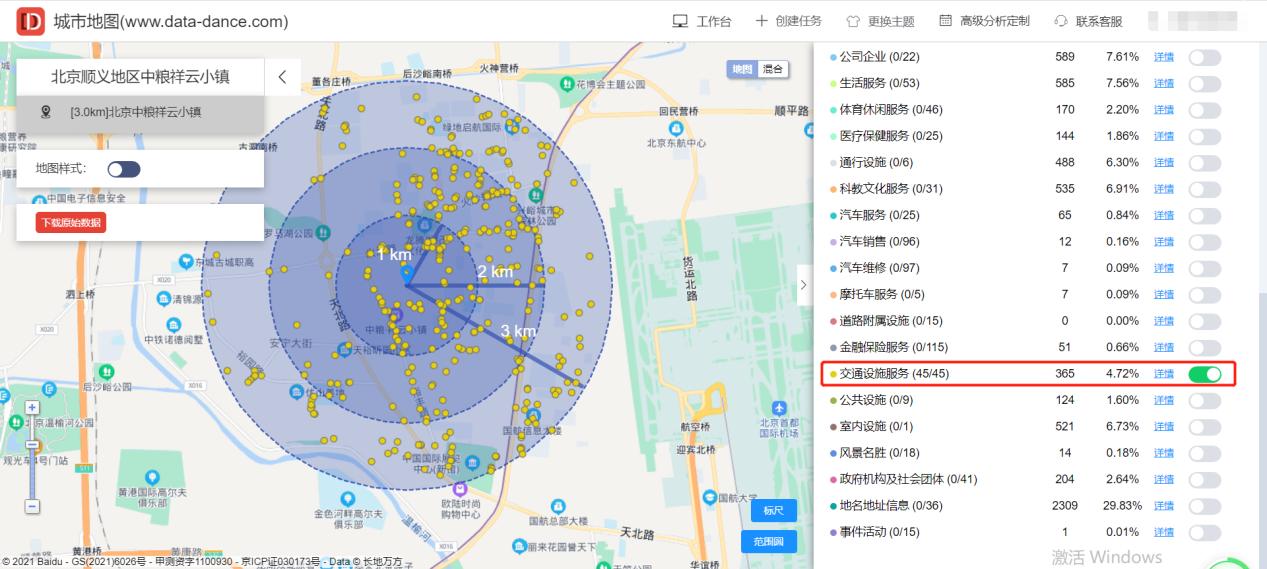
Task: Zoom out the map with bottom minus button
Action: (32, 506)
